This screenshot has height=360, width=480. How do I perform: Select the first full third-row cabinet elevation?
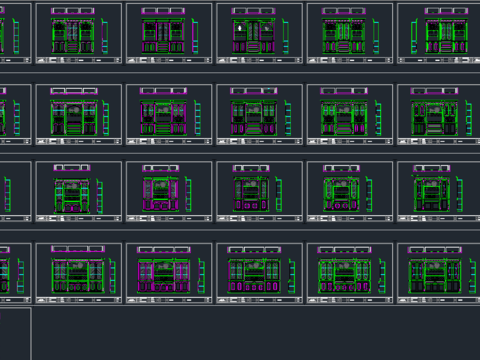pos(72,195)
